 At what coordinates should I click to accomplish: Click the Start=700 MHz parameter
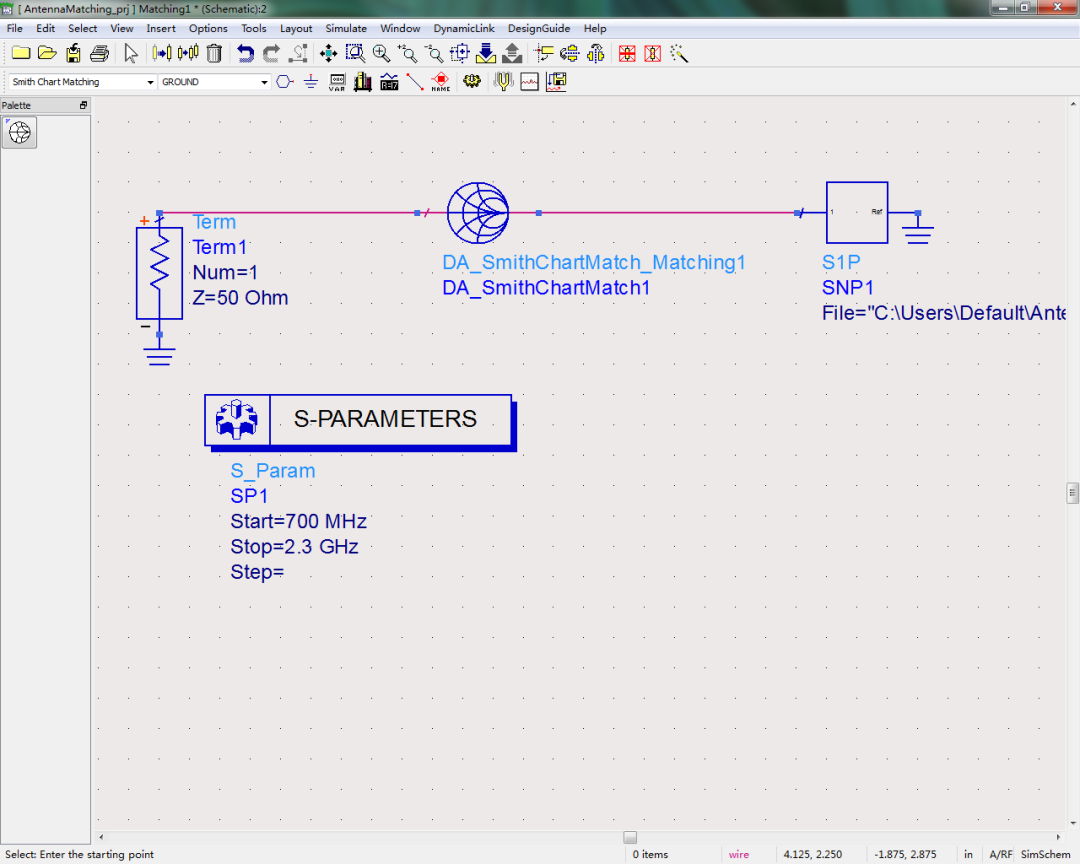point(298,521)
